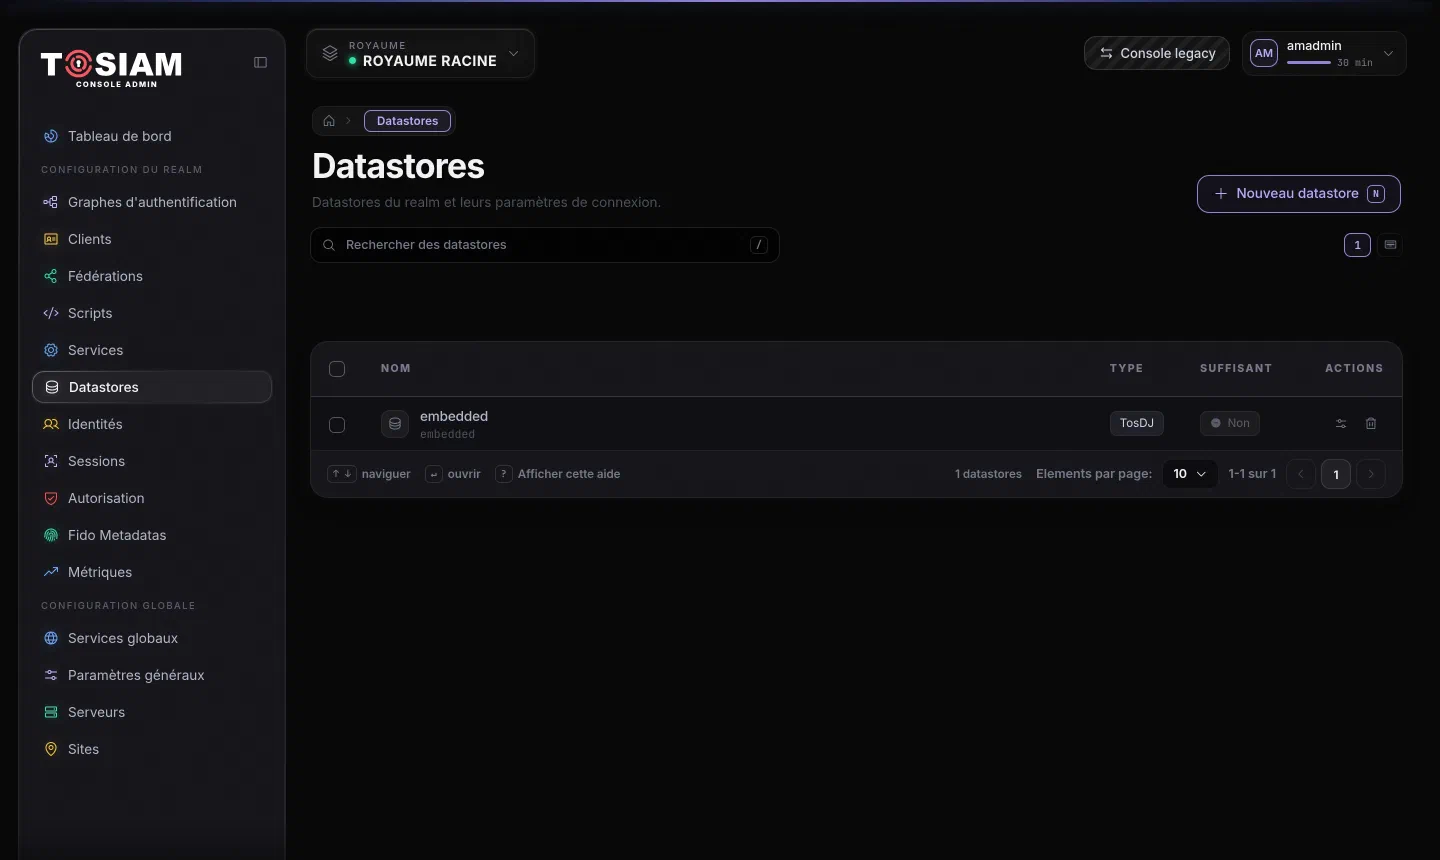Viewport: 1440px width, 860px height.
Task: Click Nouveau datastore button
Action: pyautogui.click(x=1299, y=194)
